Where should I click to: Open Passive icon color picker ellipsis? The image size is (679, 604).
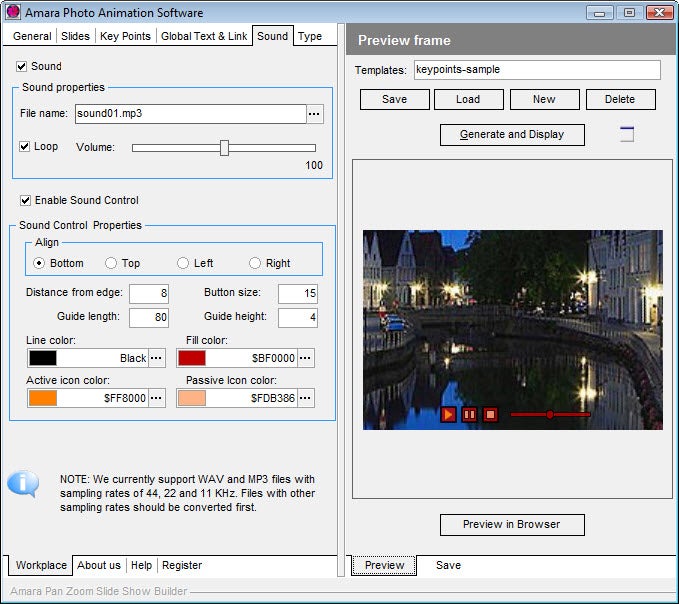306,398
